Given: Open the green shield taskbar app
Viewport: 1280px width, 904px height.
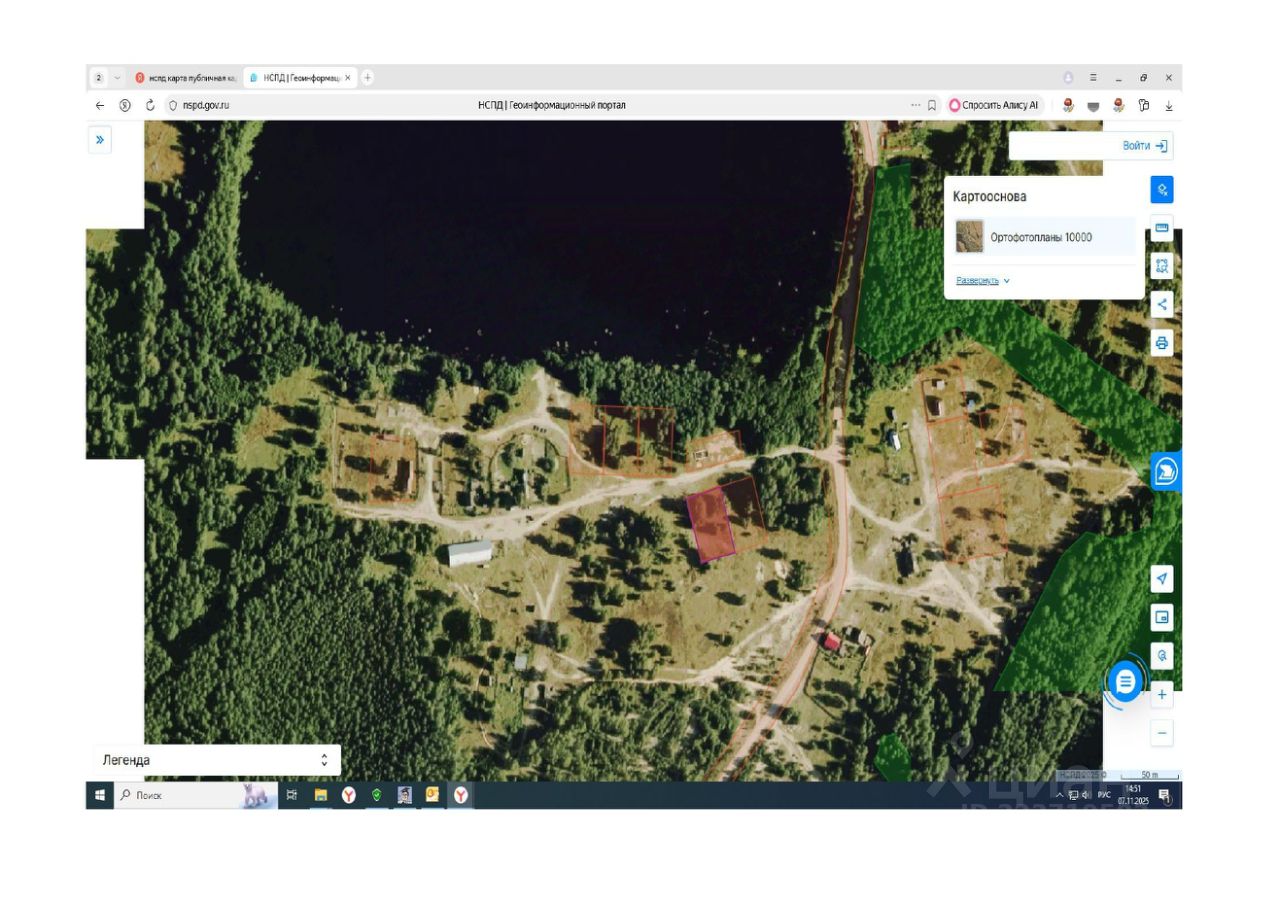Looking at the screenshot, I should coord(377,795).
